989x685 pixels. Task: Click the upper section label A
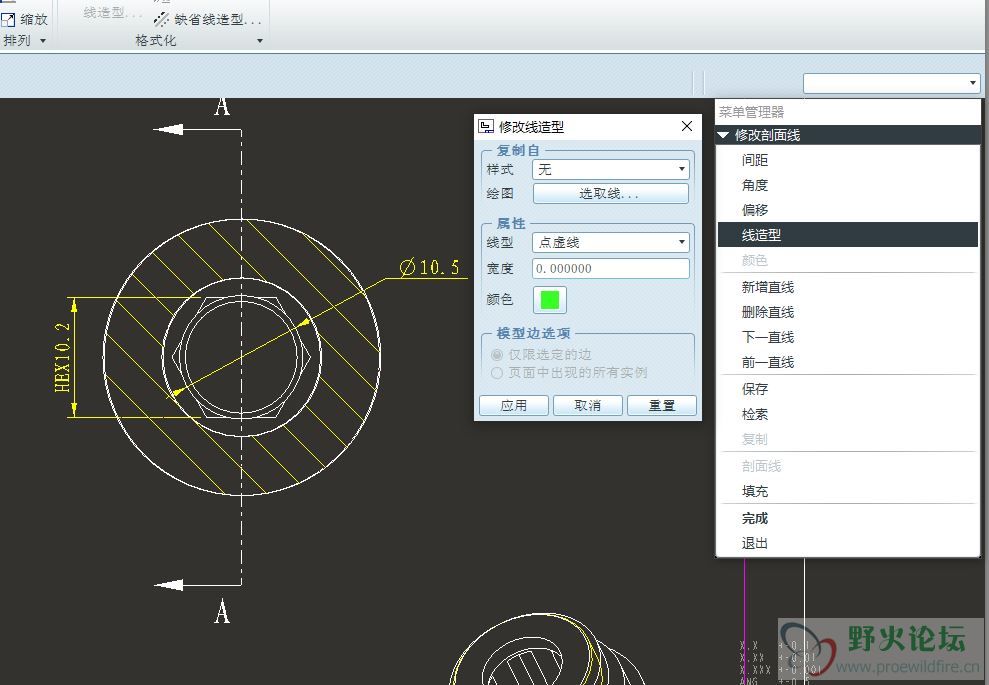click(222, 106)
